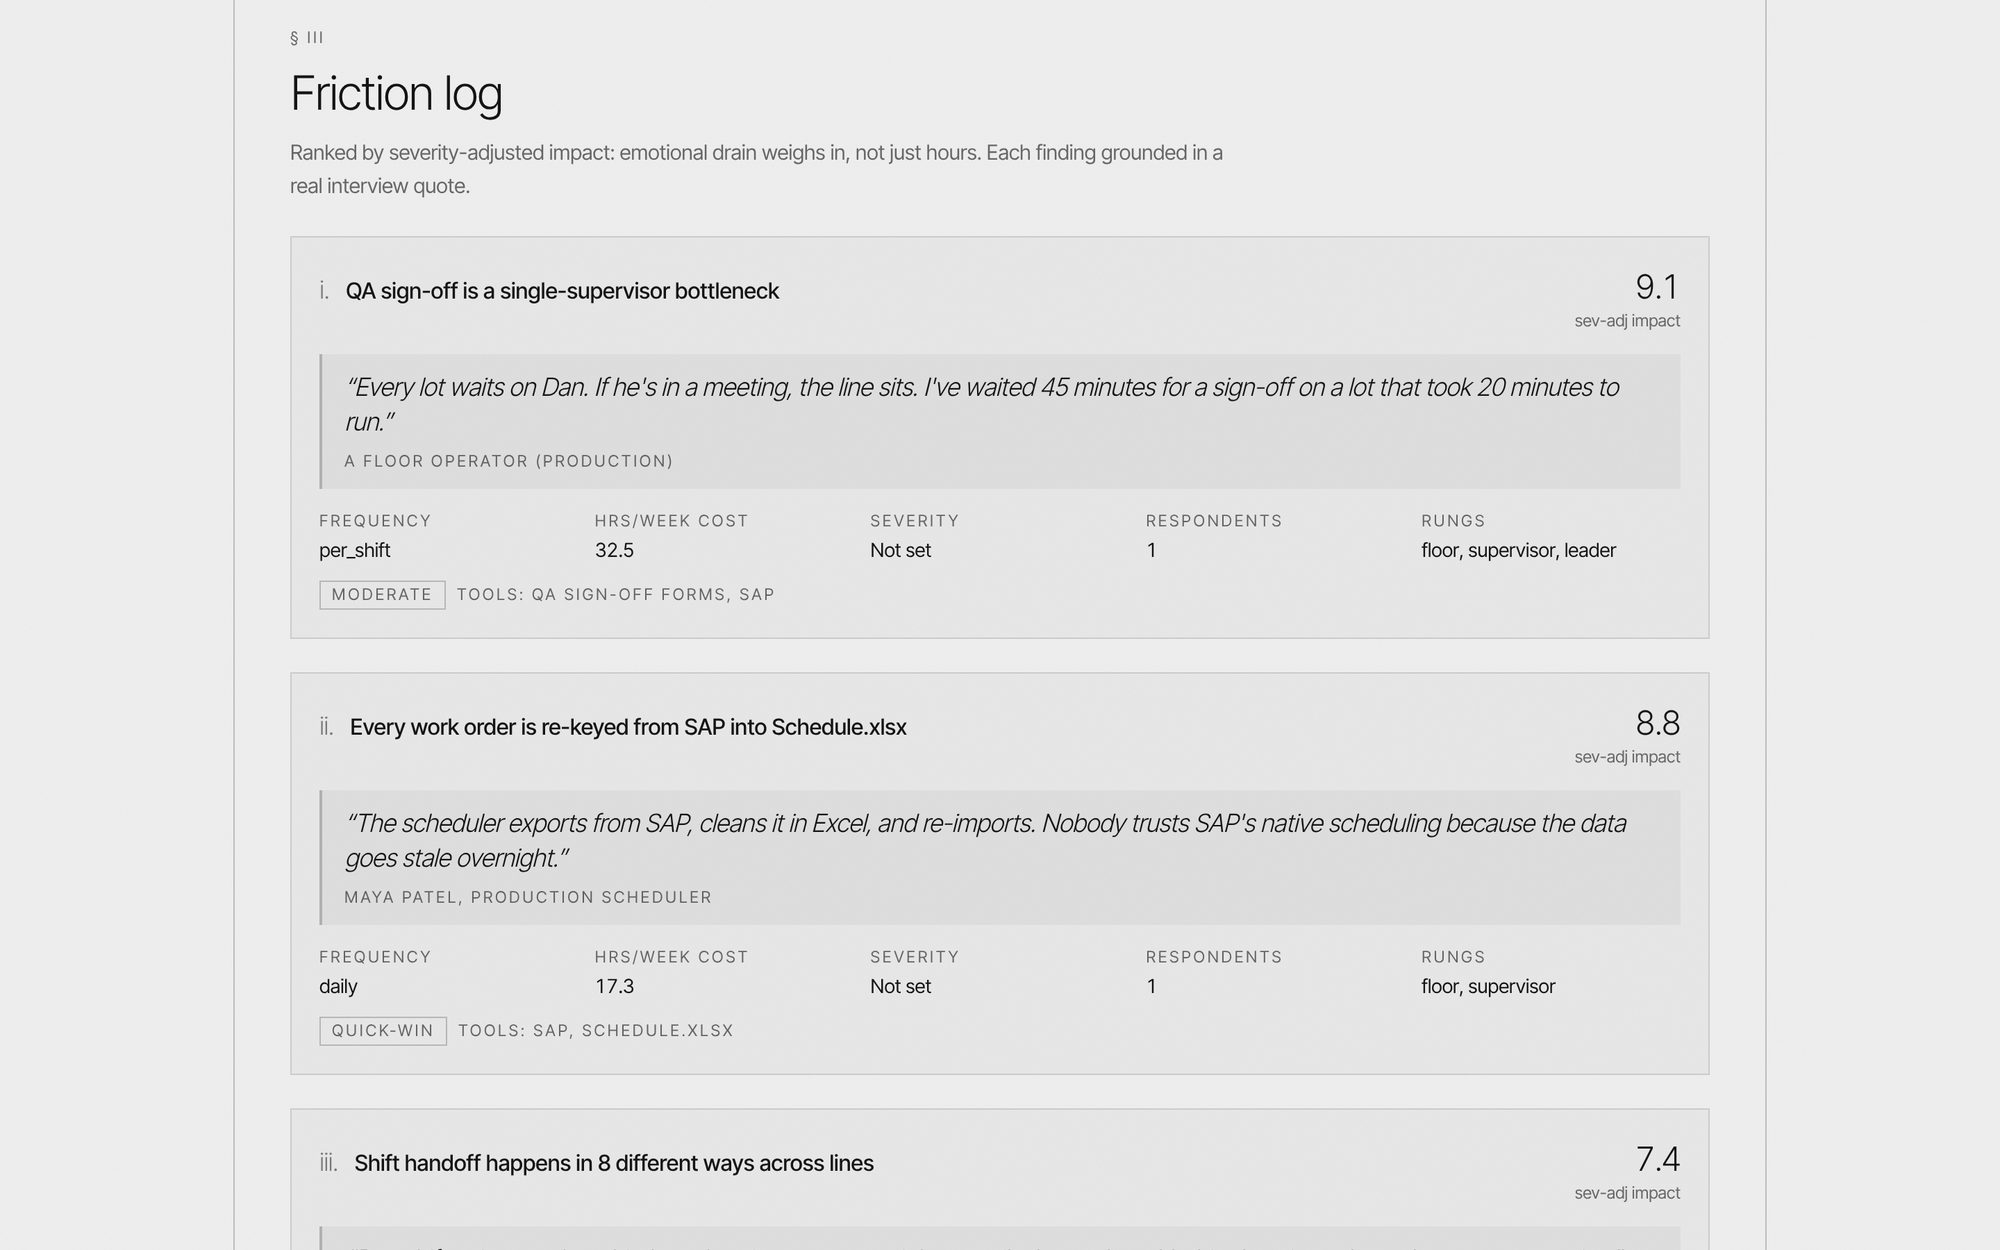2000x1250 pixels.
Task: Click the "Friction log" section heading
Action: click(396, 93)
